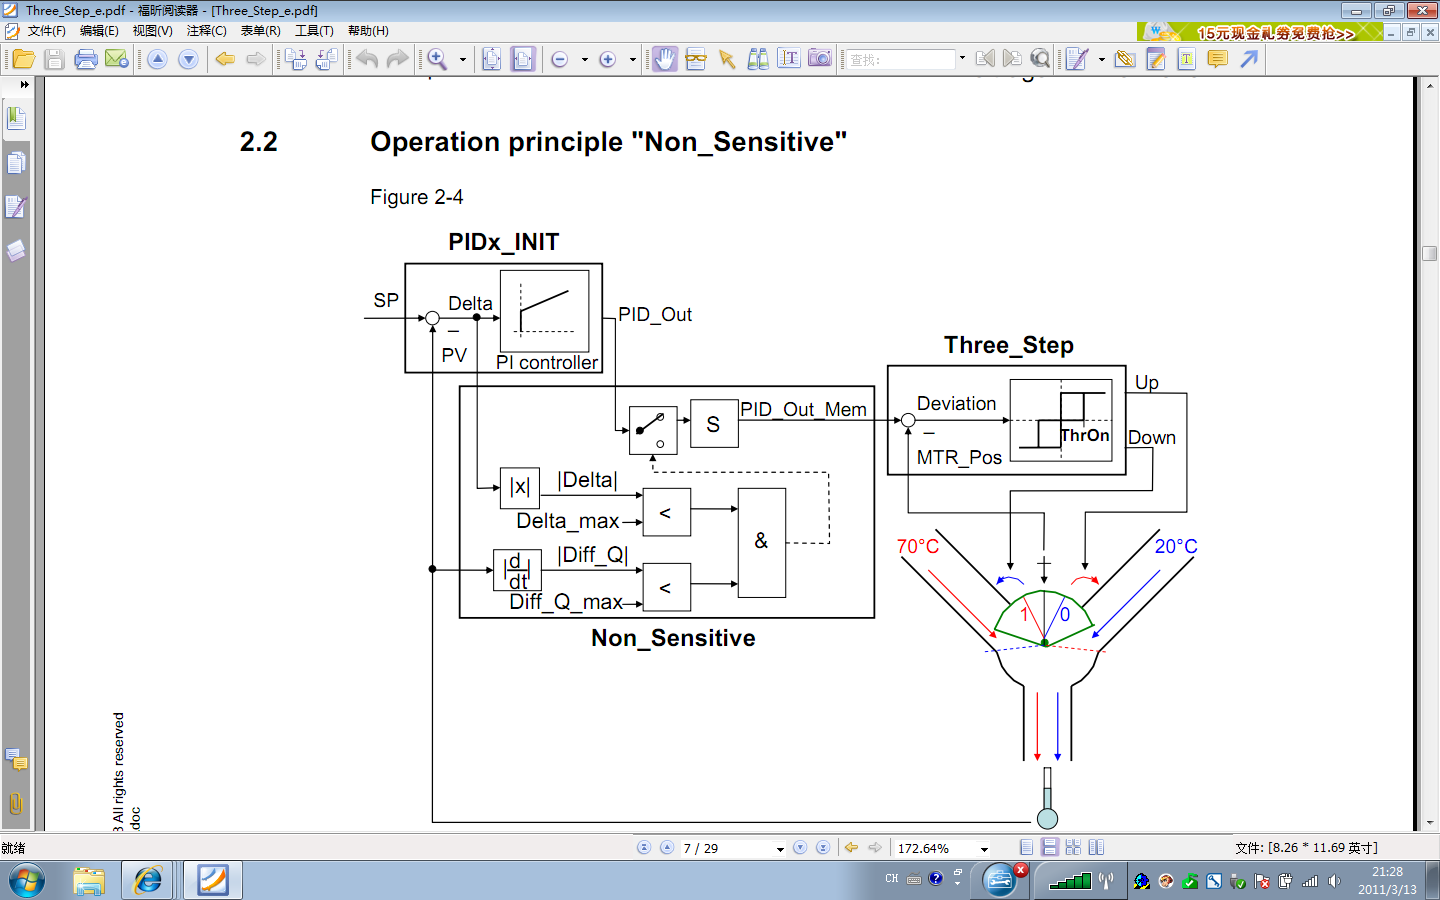Switch to facing pages layout

coord(1096,847)
